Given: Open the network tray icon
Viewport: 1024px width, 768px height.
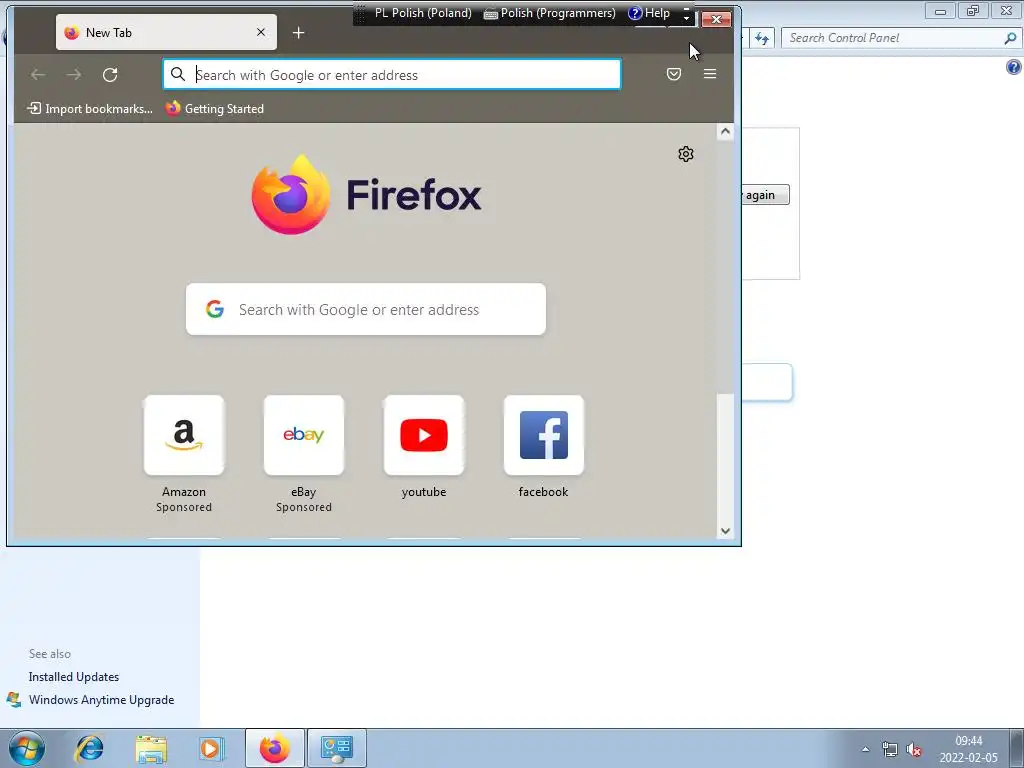Looking at the screenshot, I should pyautogui.click(x=889, y=749).
